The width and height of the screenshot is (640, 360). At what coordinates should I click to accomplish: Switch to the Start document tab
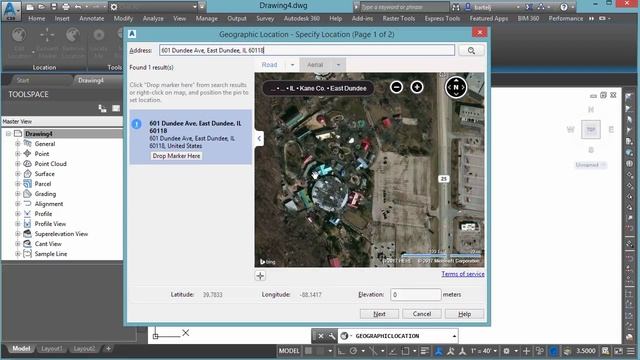tap(23, 80)
